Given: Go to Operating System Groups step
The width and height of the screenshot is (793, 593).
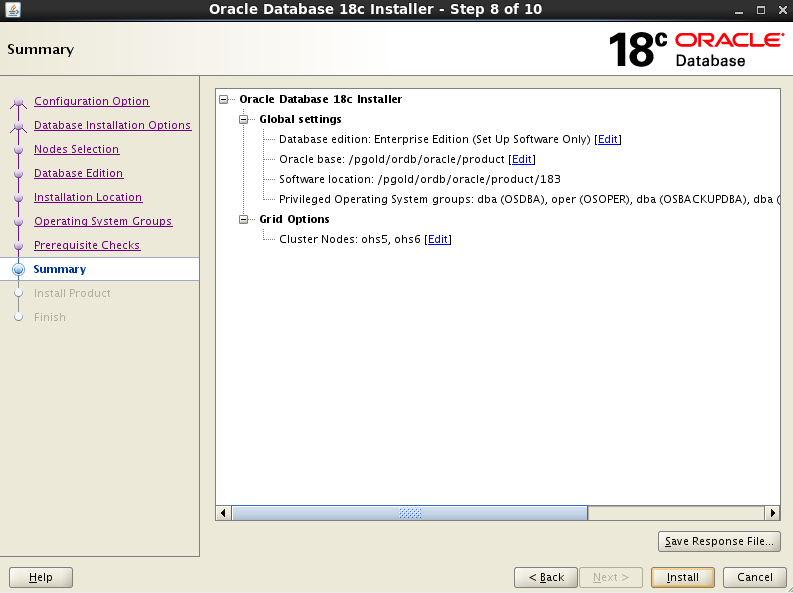Looking at the screenshot, I should [103, 221].
